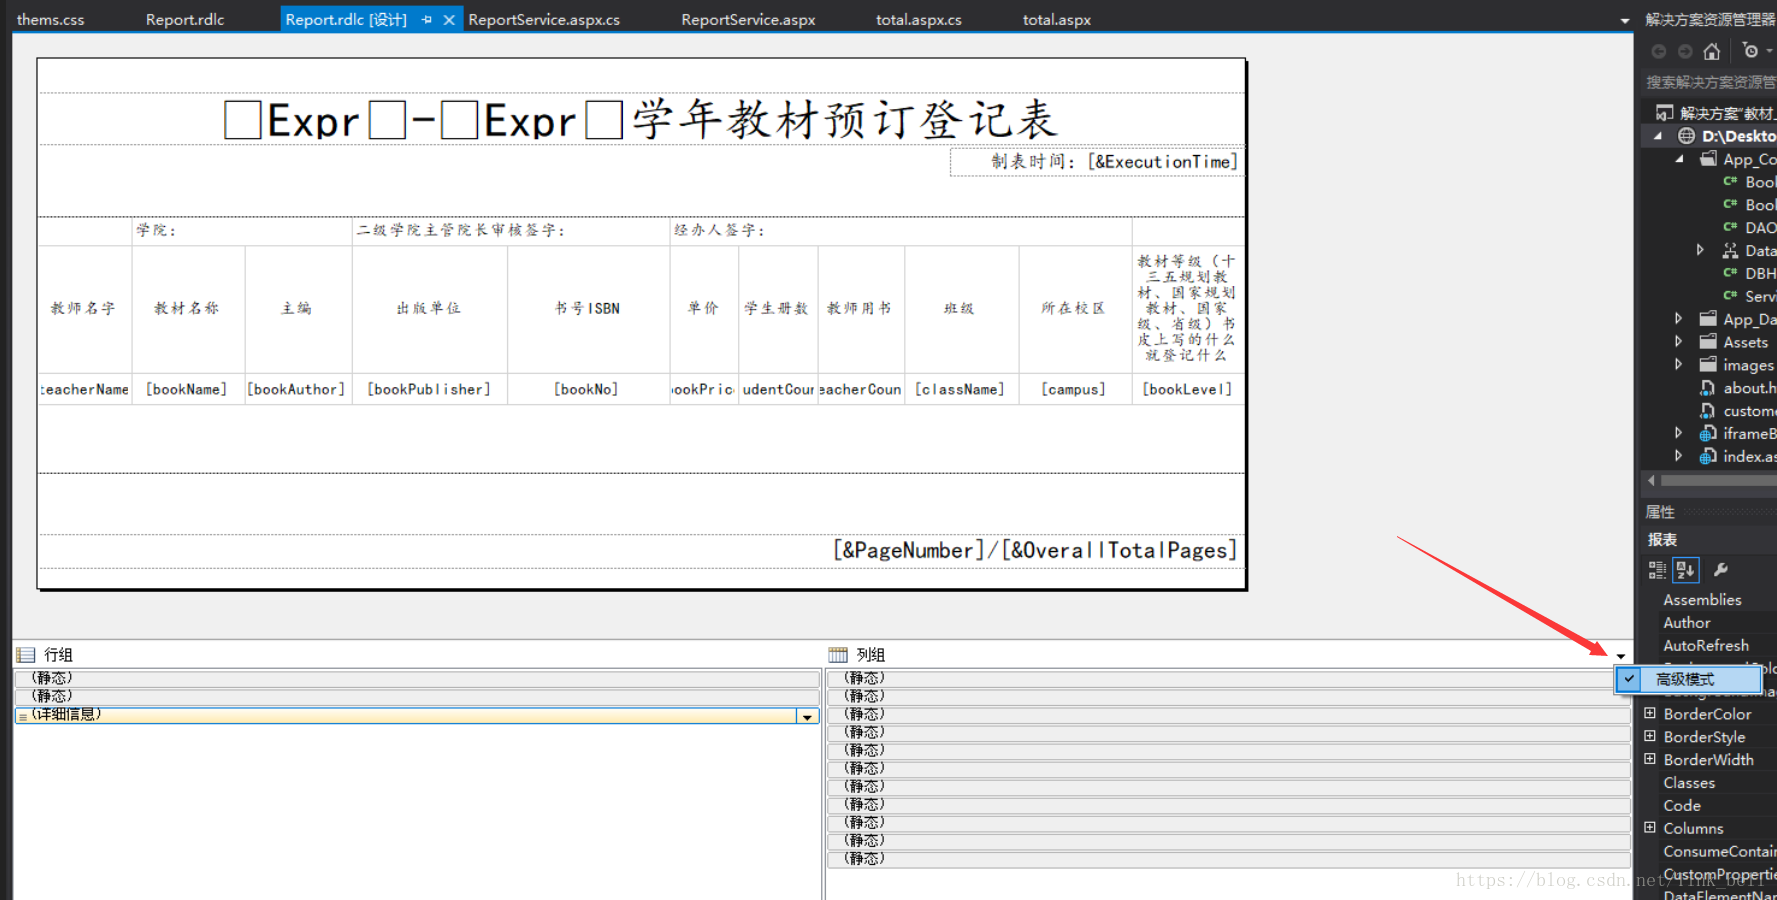Viewport: 1777px width, 900px height.
Task: Switch Properties to categorized view
Action: (x=1657, y=570)
